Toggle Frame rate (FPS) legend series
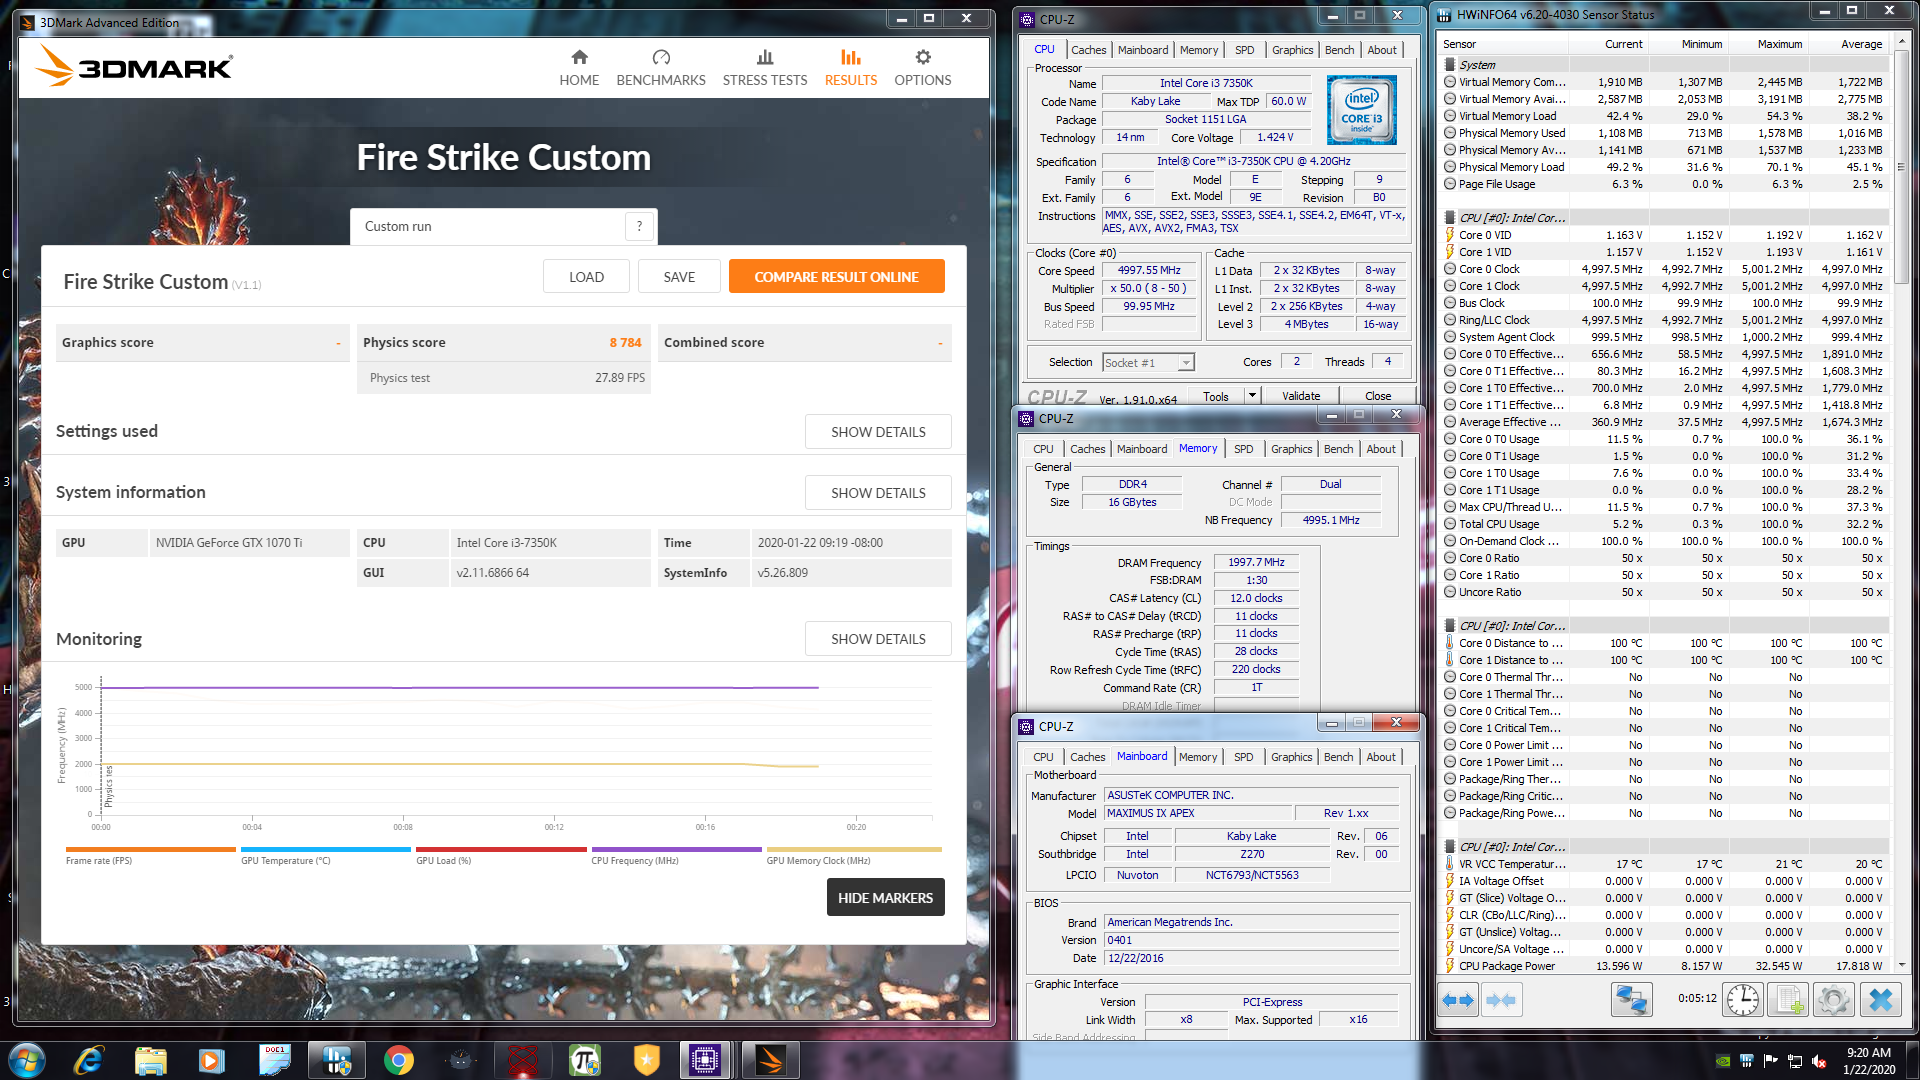This screenshot has width=1920, height=1080. (x=150, y=855)
